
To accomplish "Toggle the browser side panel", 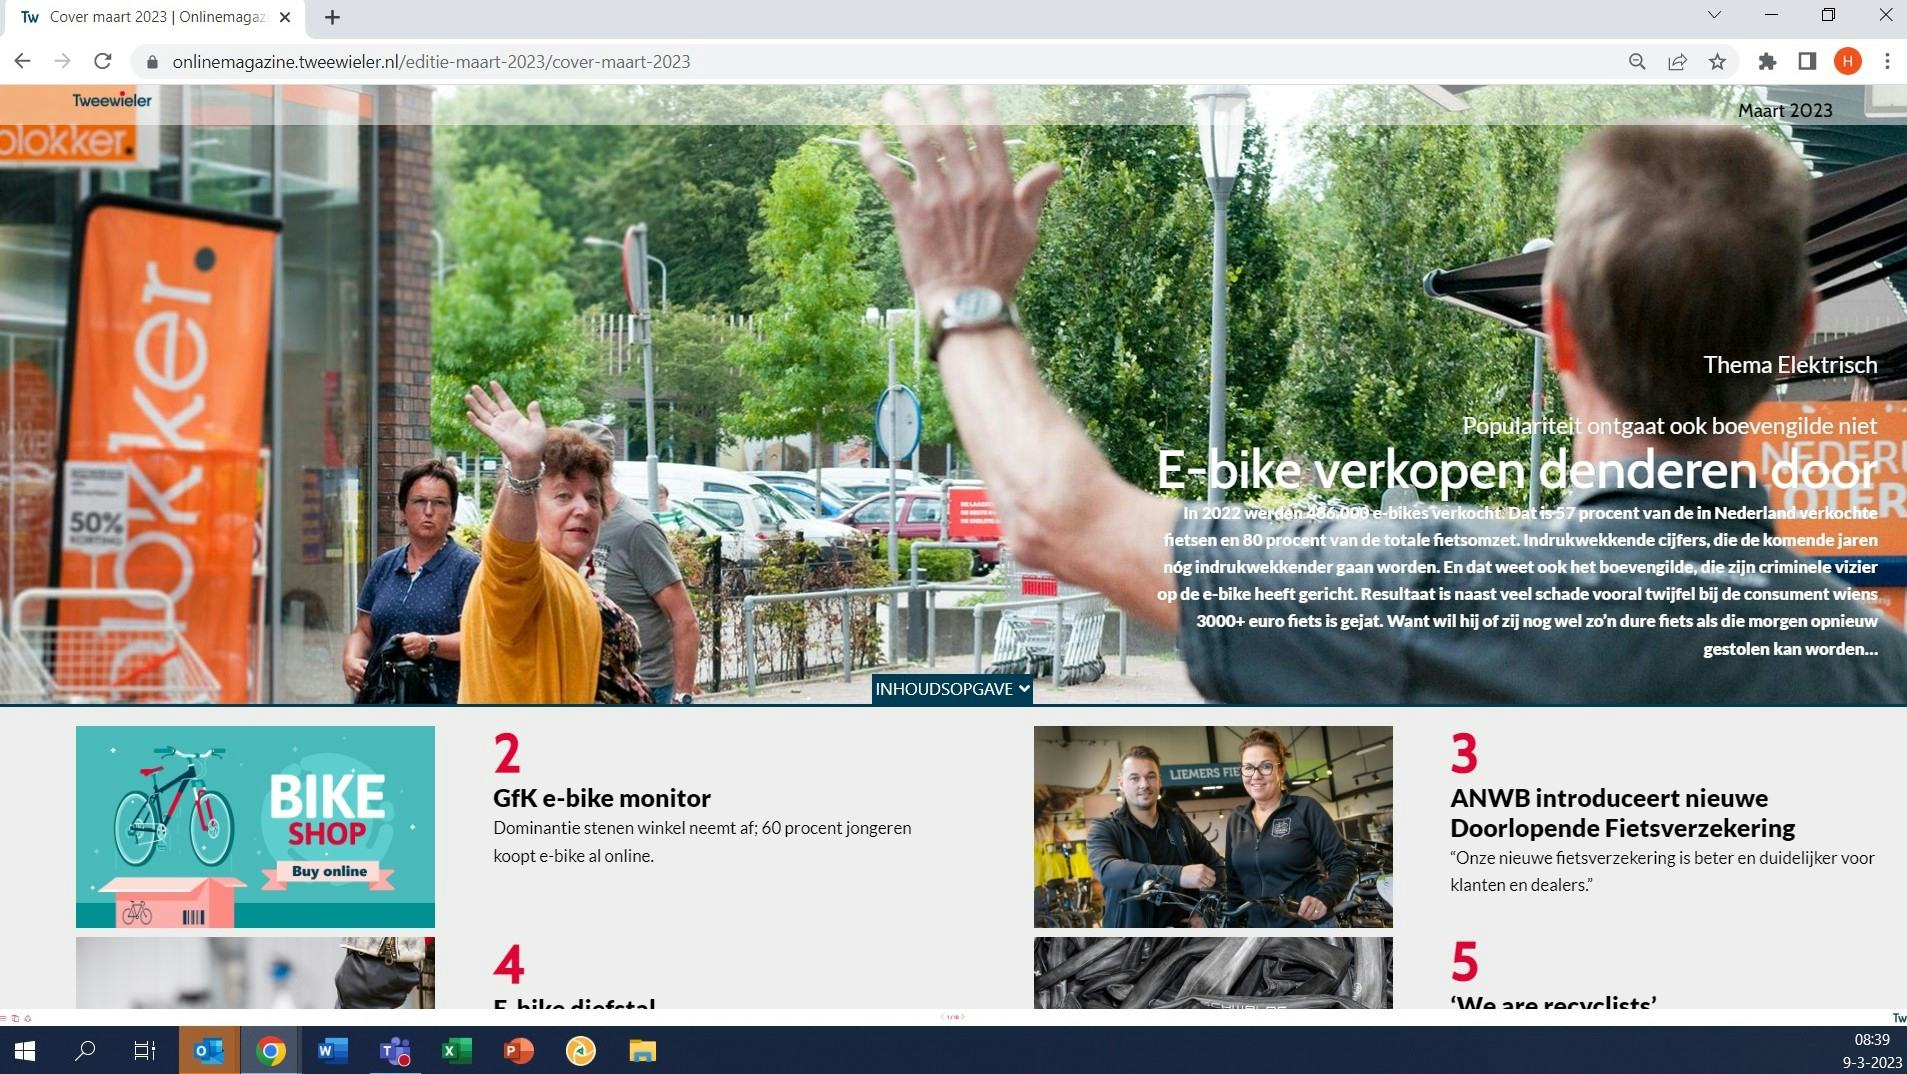I will click(1807, 62).
